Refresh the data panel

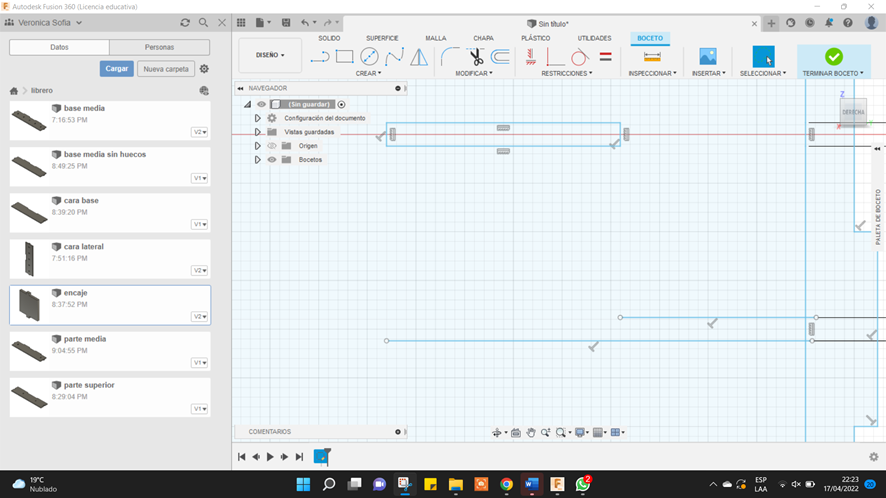[x=185, y=23]
